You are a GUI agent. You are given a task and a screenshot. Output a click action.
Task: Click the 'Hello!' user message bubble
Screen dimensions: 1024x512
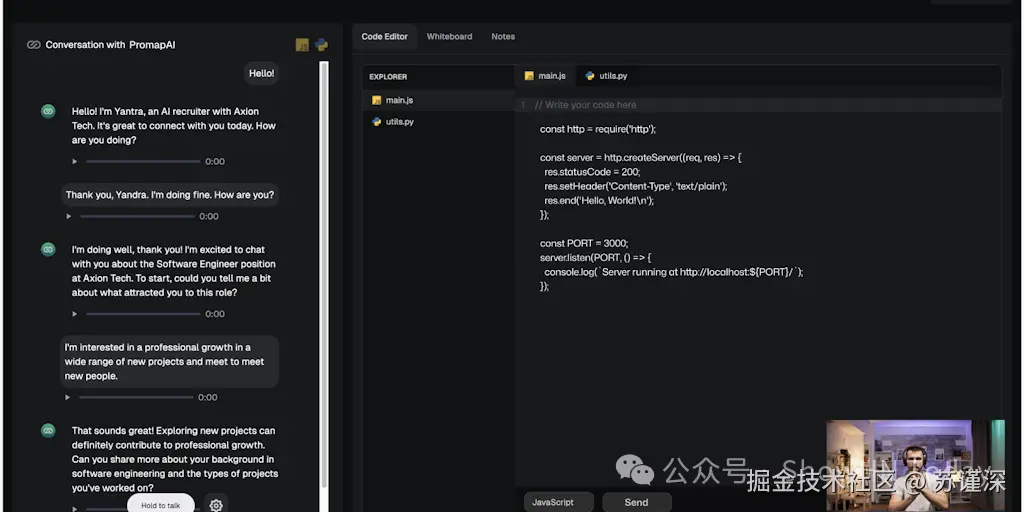tap(262, 74)
